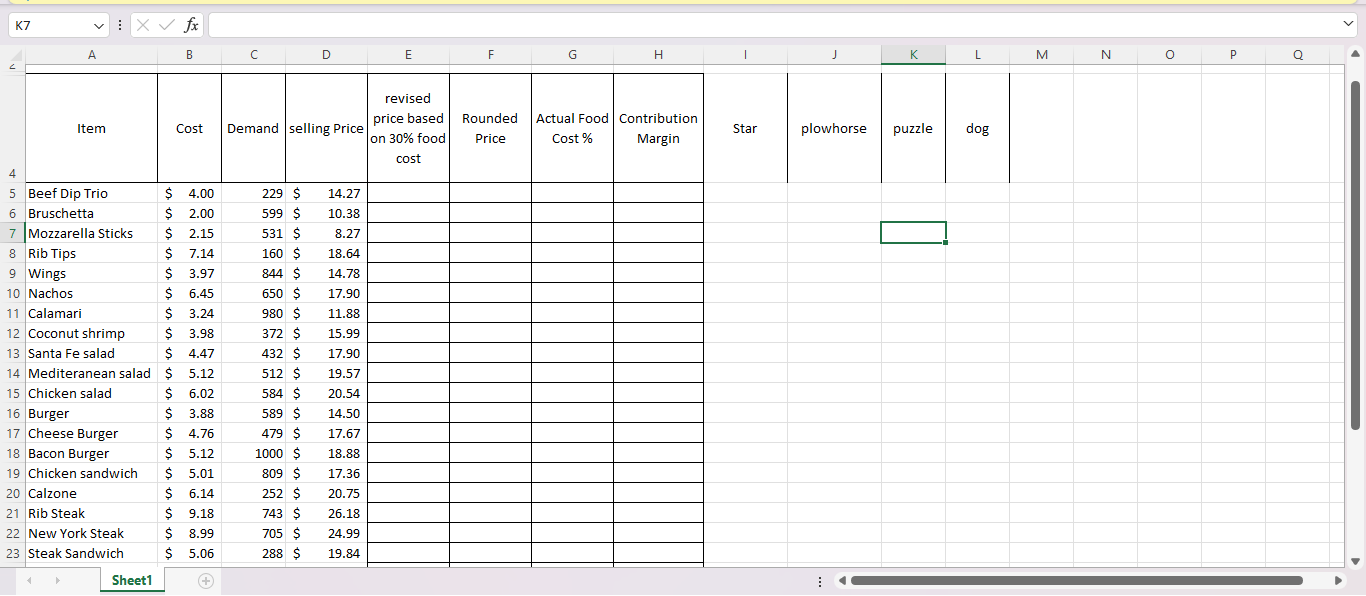
Task: Click the ellipsis handle left of horizontal scrollbar
Action: point(820,580)
